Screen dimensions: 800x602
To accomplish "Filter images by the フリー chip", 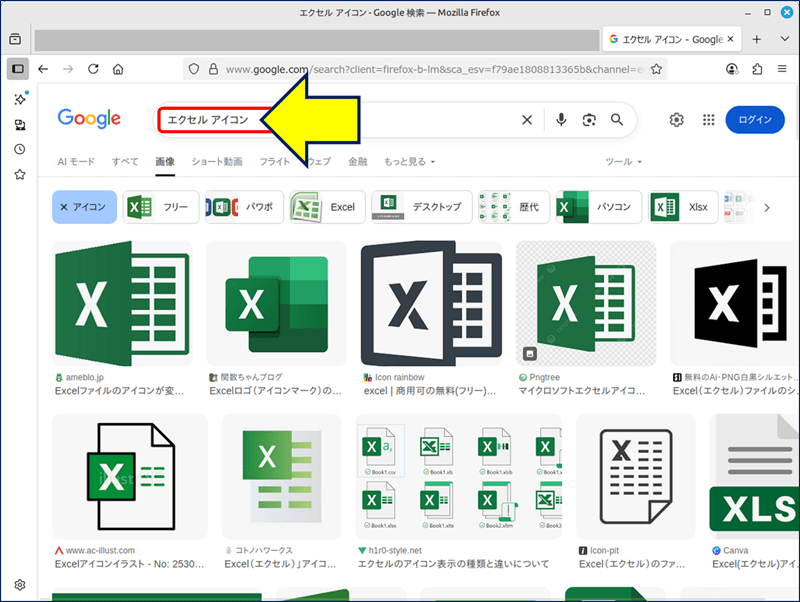I will click(x=161, y=207).
